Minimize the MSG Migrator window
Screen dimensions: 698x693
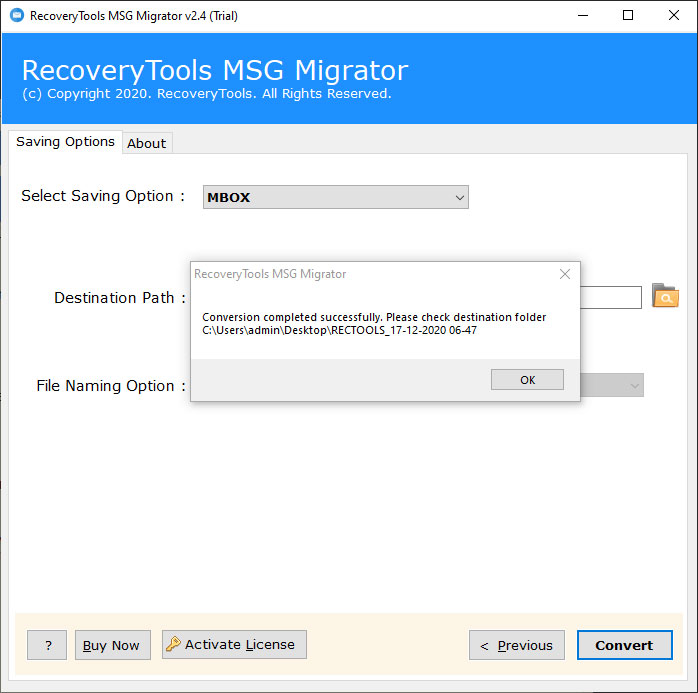coord(583,16)
